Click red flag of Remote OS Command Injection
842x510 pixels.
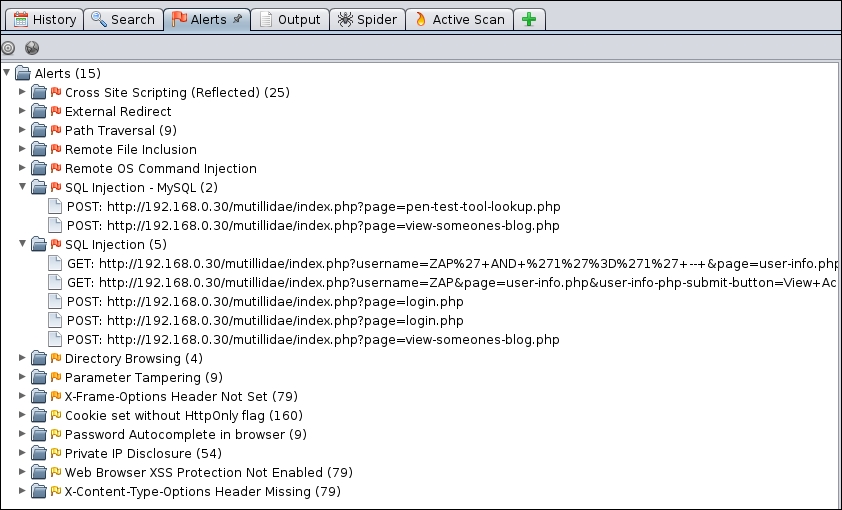56,169
